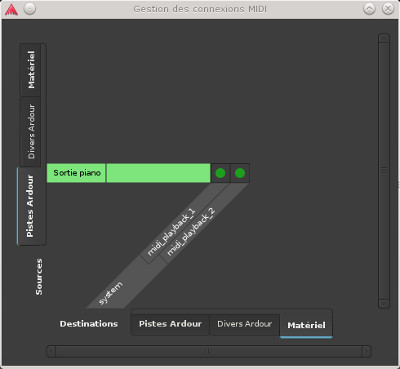Click the horizontal scrollbar right arrow
This screenshot has height=369, width=400.
(366, 351)
